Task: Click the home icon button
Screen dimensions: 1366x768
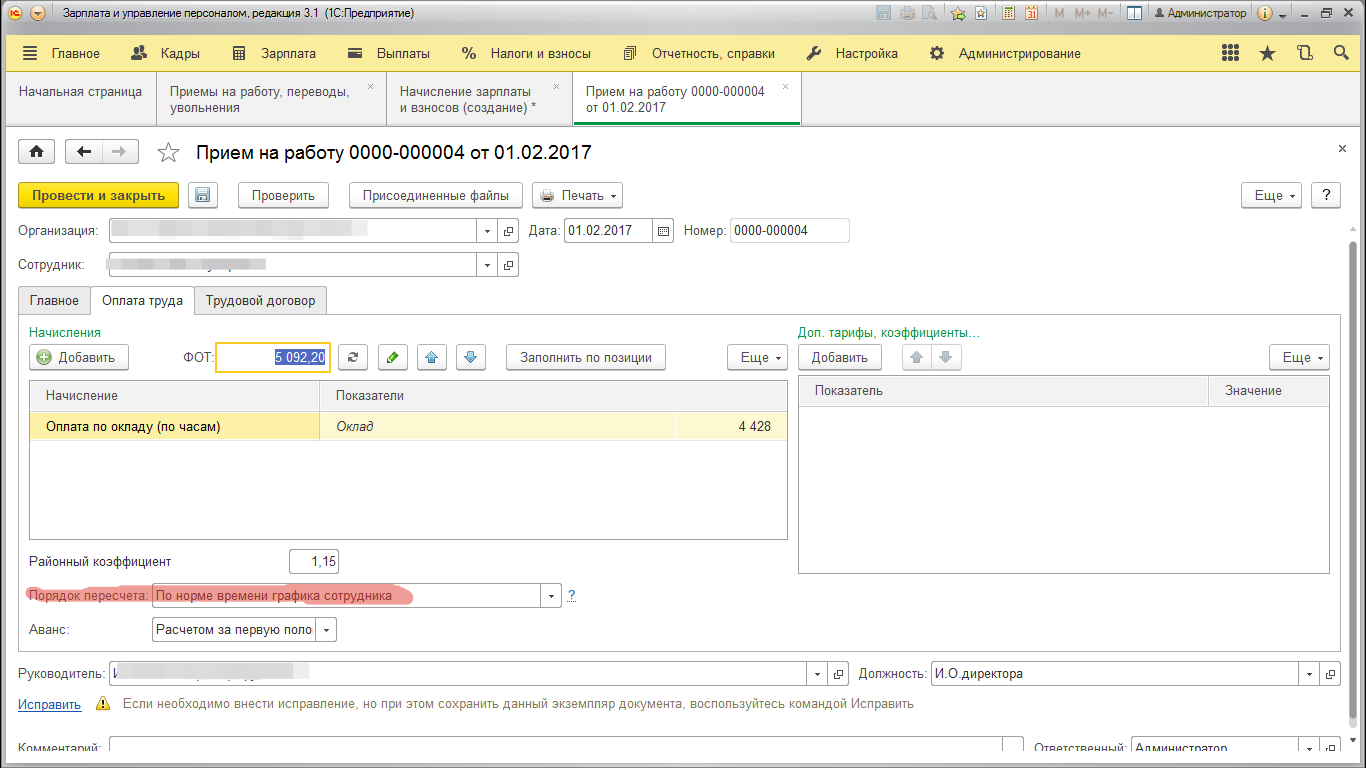Action: [x=37, y=152]
